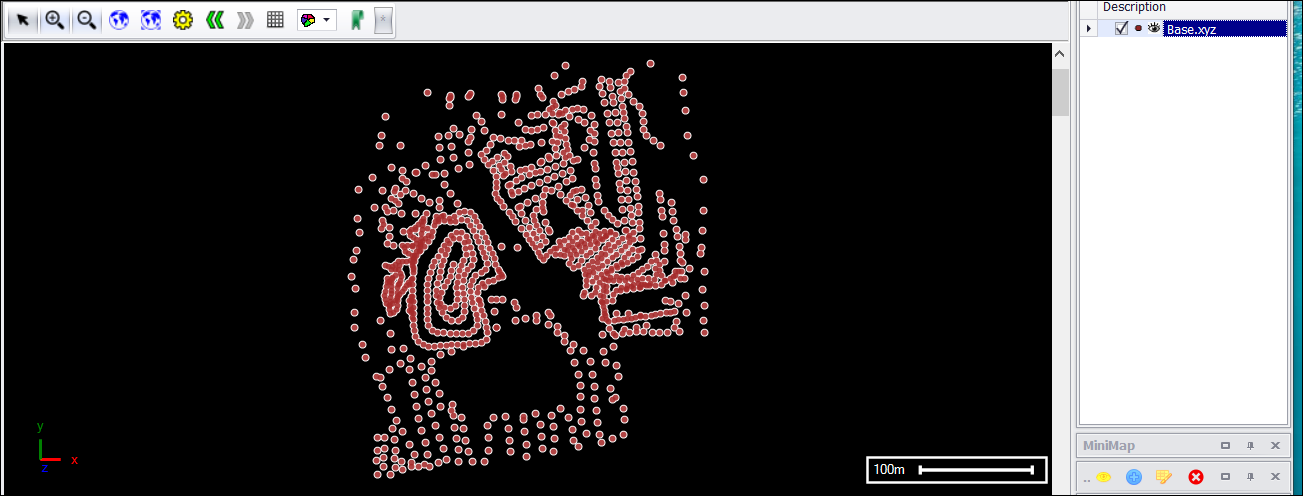The width and height of the screenshot is (1303, 496).
Task: Click the yellow eye icon in bottom panel
Action: (x=1104, y=477)
